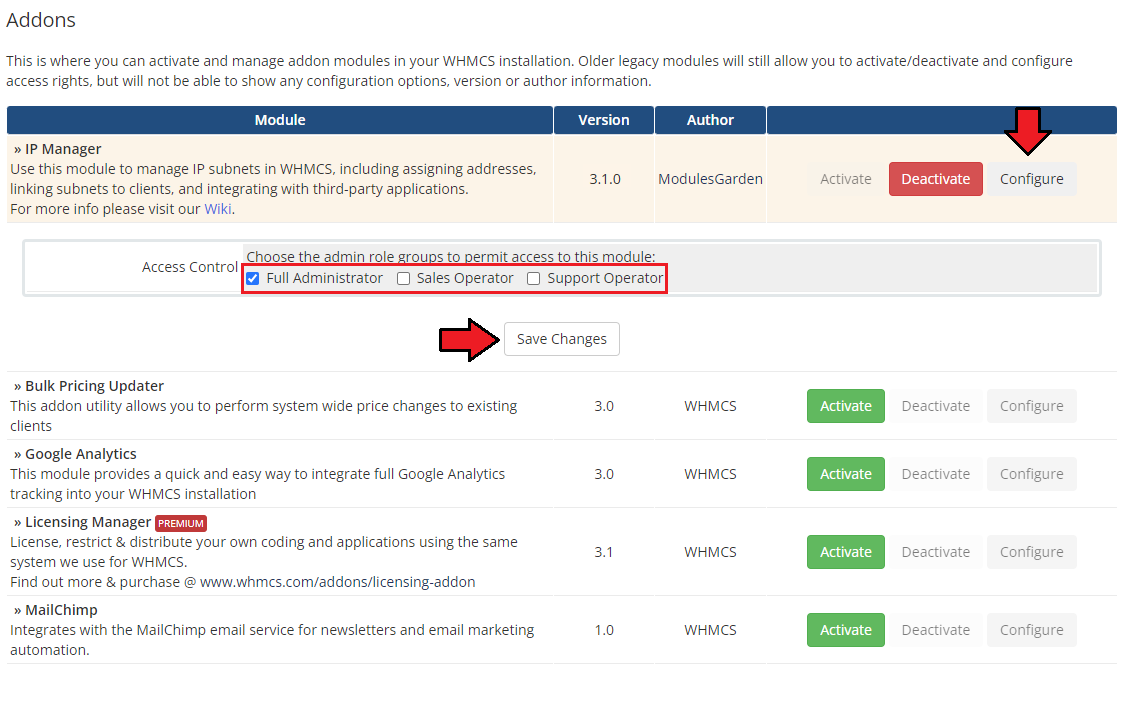Click version 1.0 of MailChimp

(x=603, y=630)
